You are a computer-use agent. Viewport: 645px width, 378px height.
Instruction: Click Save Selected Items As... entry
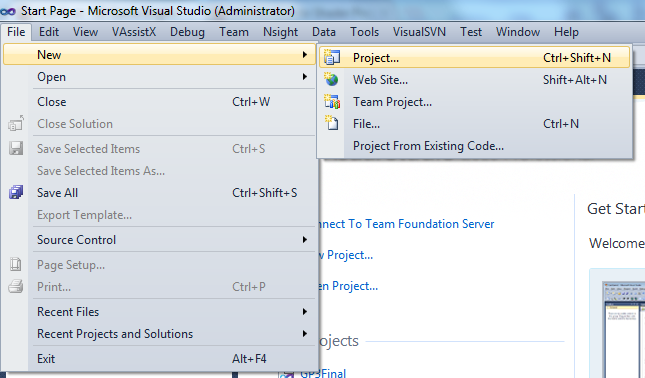(160, 171)
